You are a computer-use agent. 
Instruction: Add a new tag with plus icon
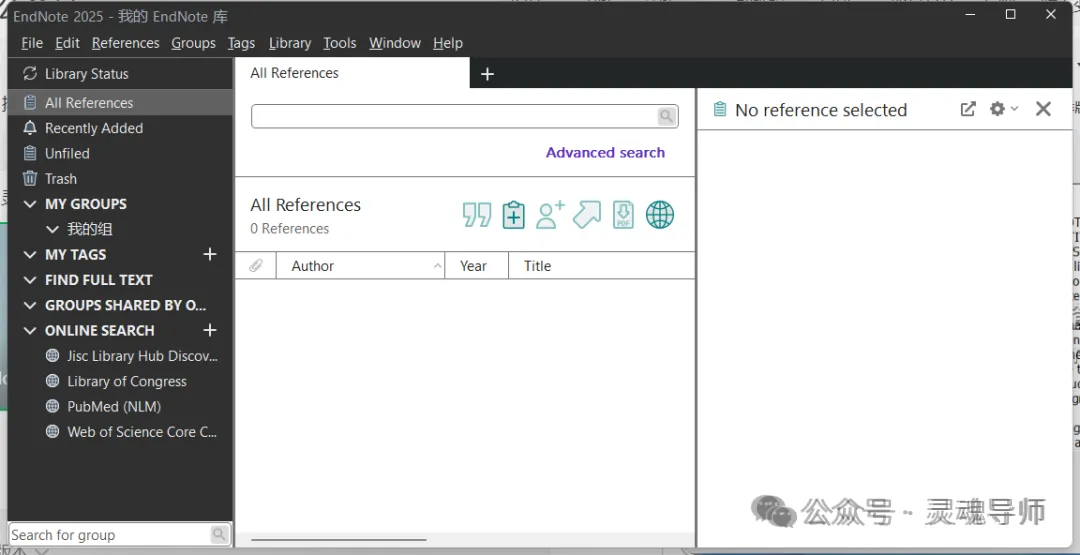[210, 255]
